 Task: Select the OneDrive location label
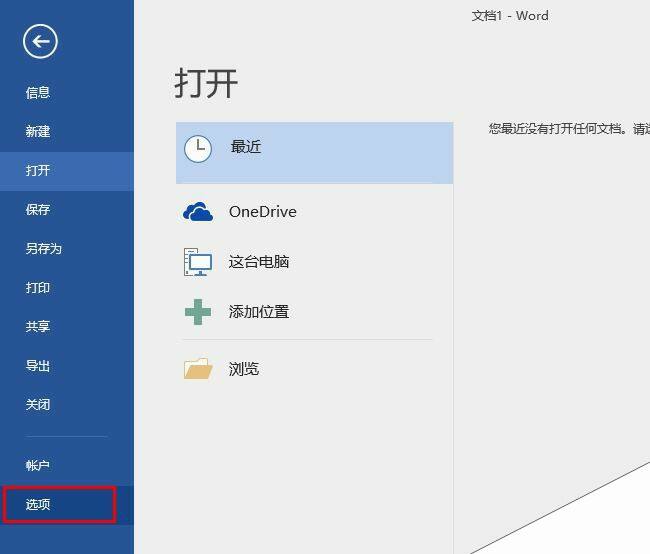click(x=263, y=212)
